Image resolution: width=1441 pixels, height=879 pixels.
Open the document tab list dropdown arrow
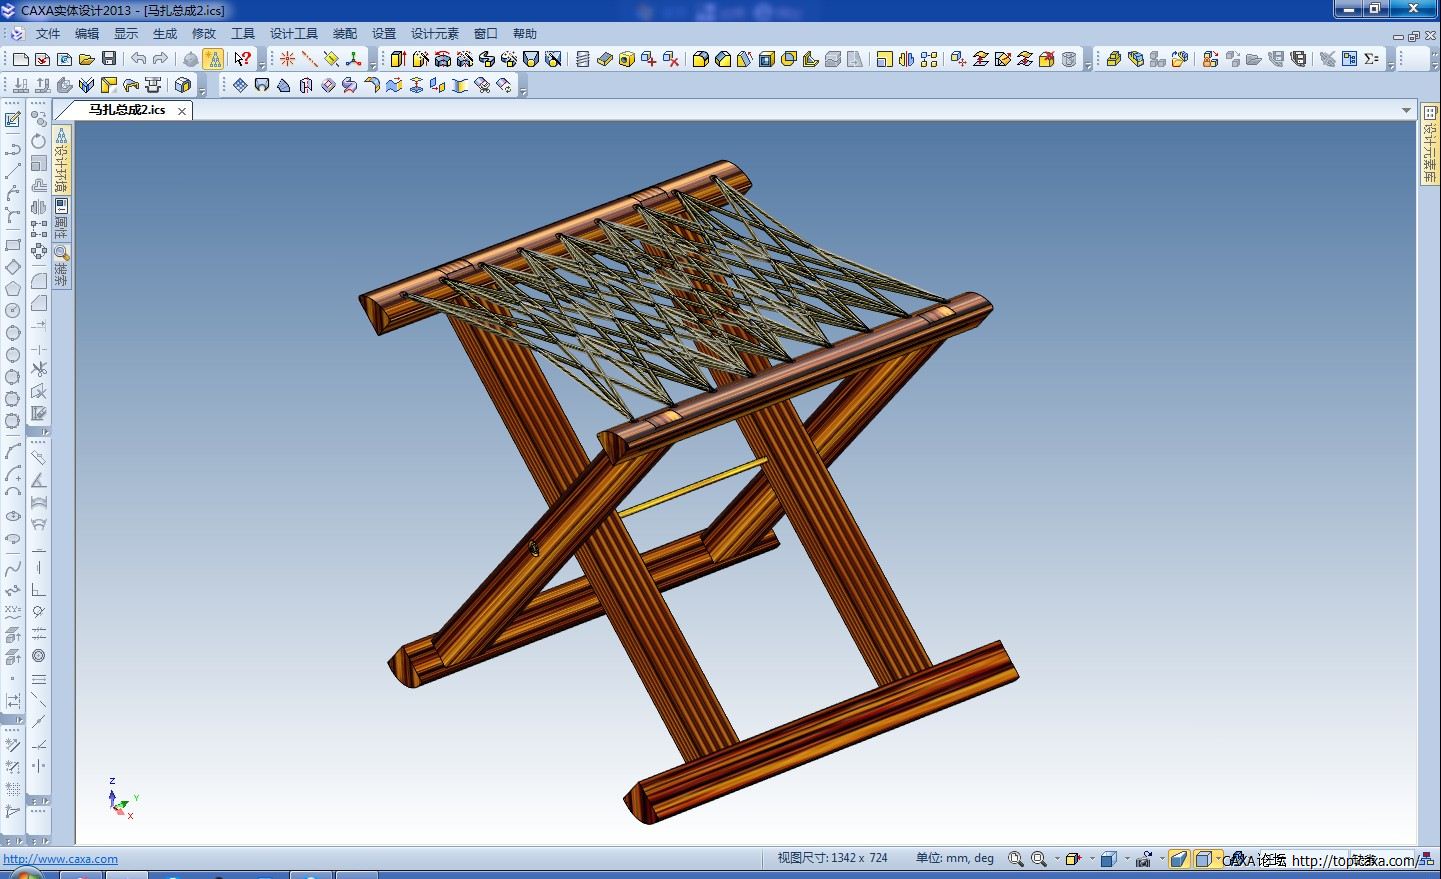click(1406, 110)
